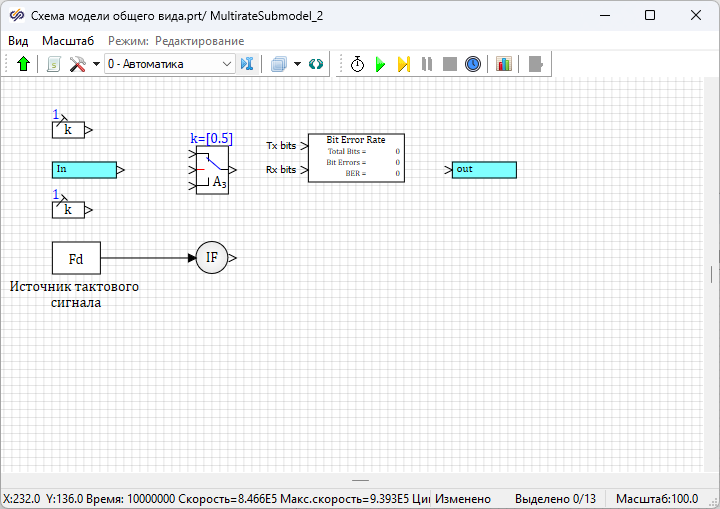Open the Масштаб menu

68,41
